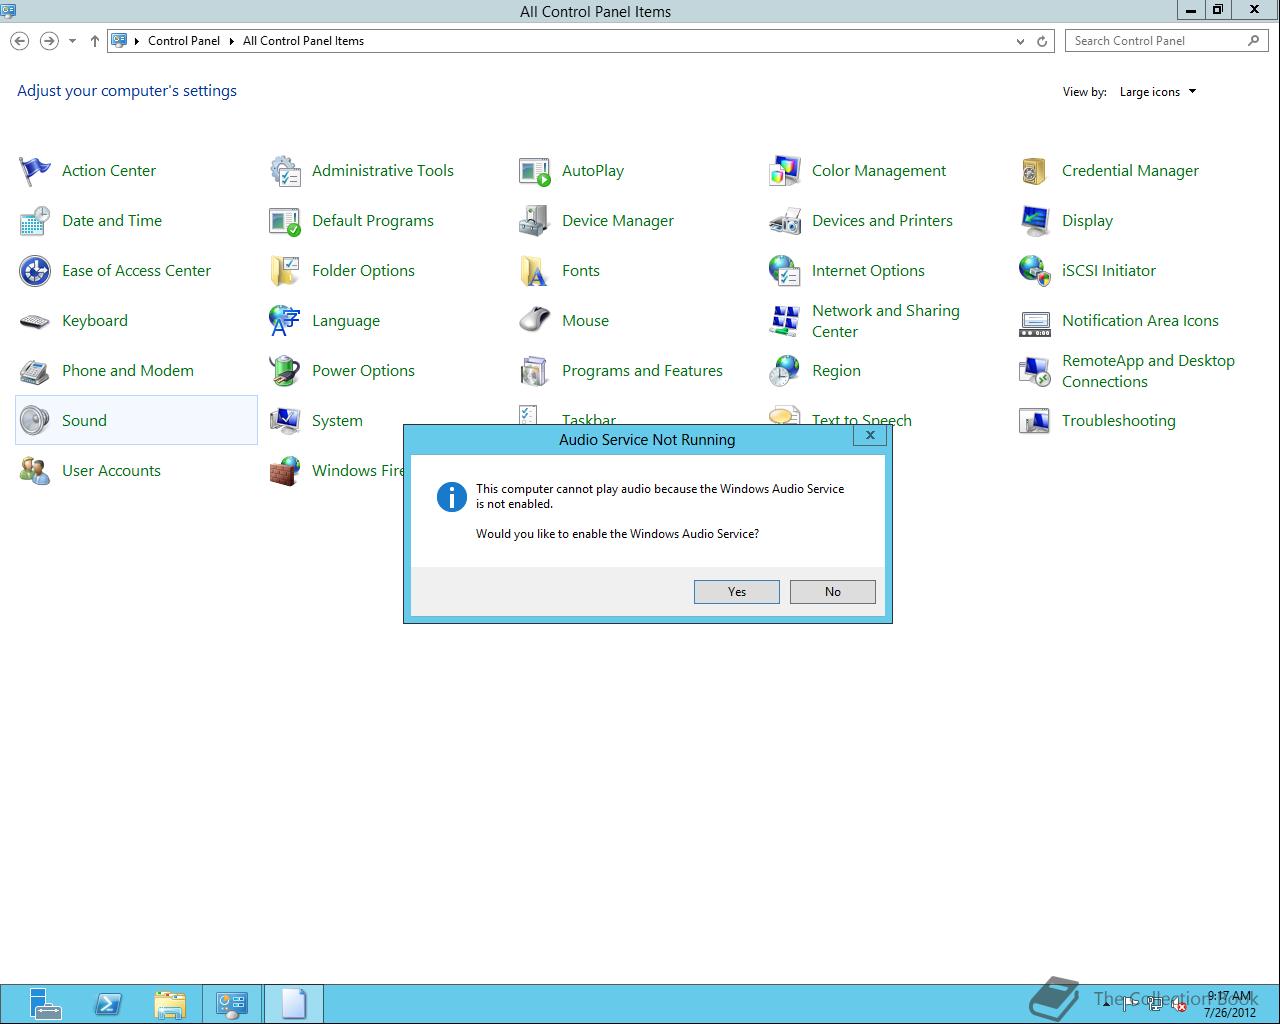This screenshot has height=1024, width=1280.
Task: Click the window icon in title bar
Action: point(9,11)
